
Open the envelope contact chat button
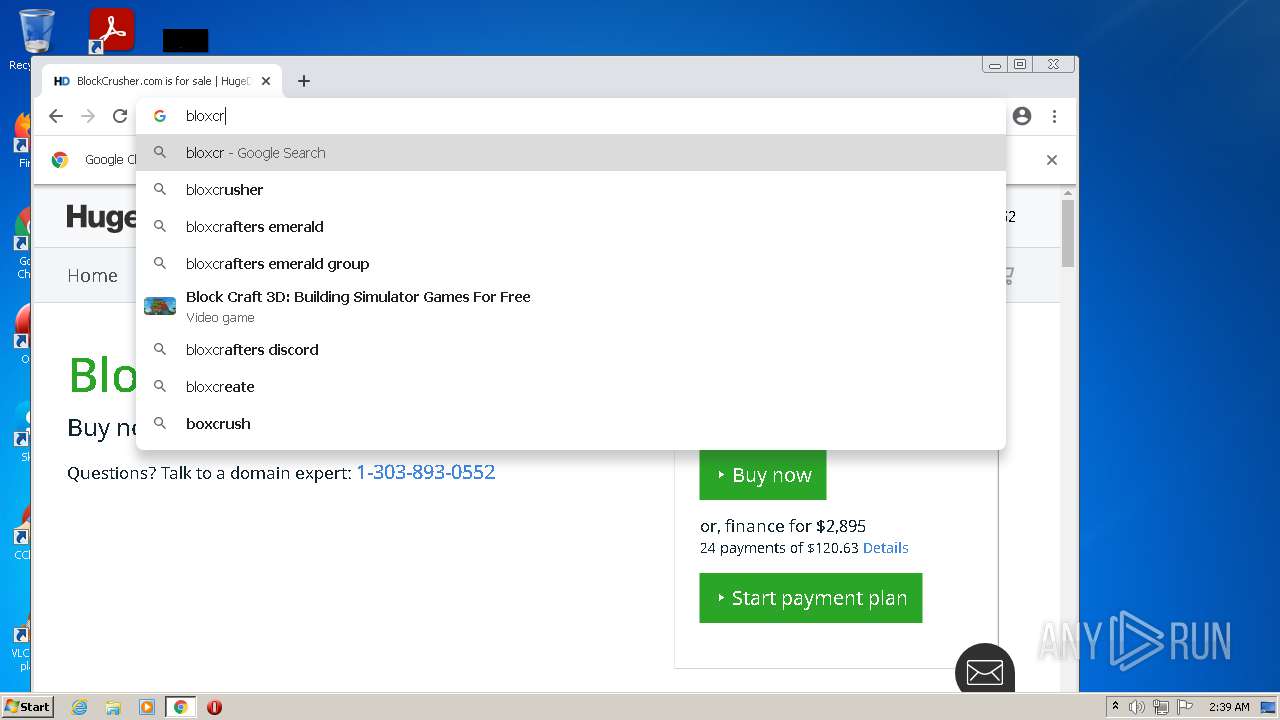coord(985,672)
